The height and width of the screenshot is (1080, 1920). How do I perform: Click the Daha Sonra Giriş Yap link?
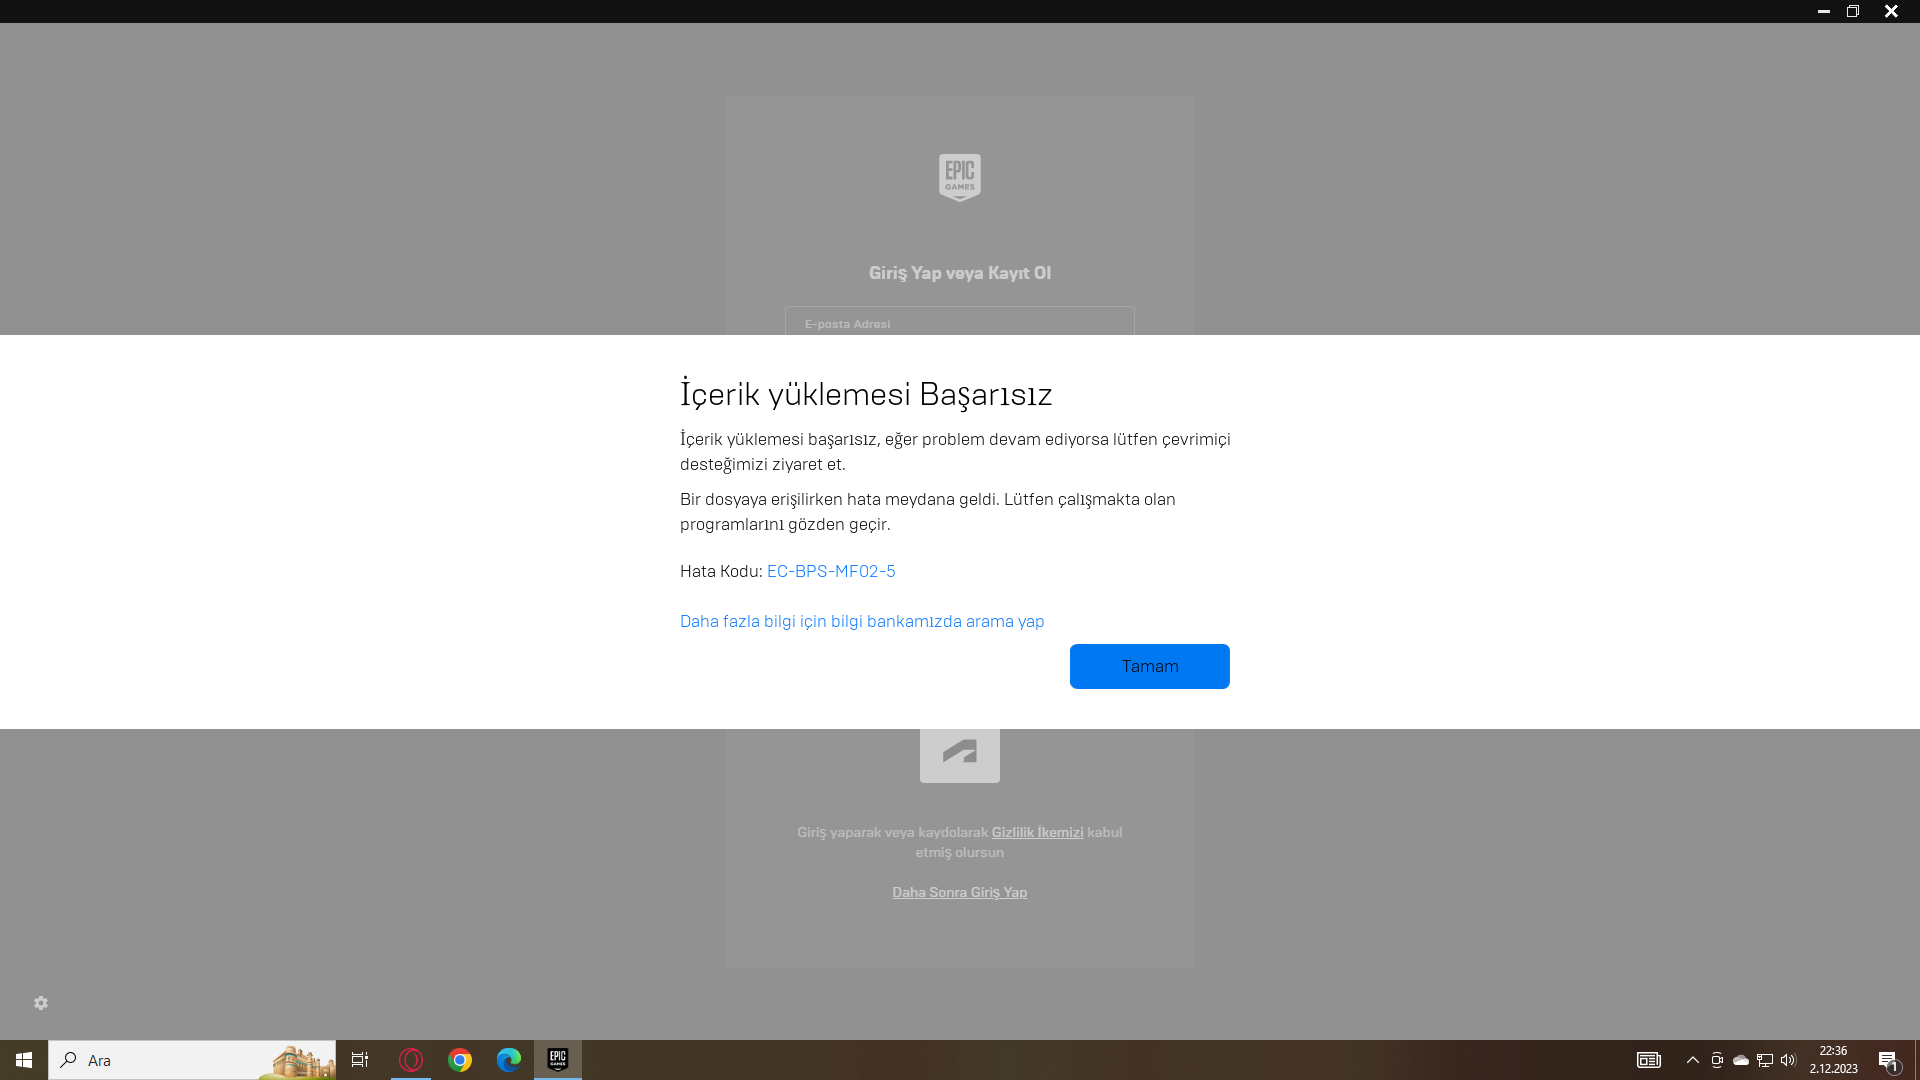click(x=959, y=892)
